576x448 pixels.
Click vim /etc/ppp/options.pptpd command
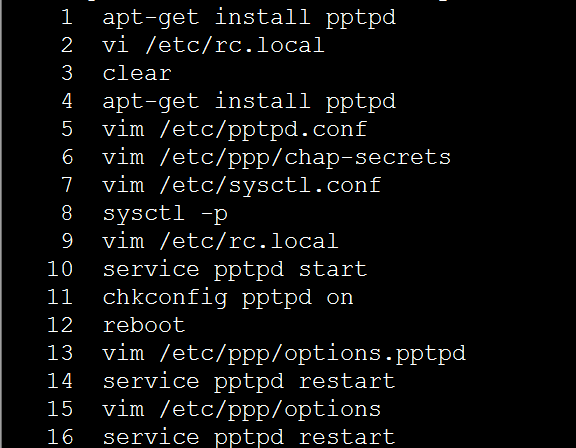tap(284, 354)
